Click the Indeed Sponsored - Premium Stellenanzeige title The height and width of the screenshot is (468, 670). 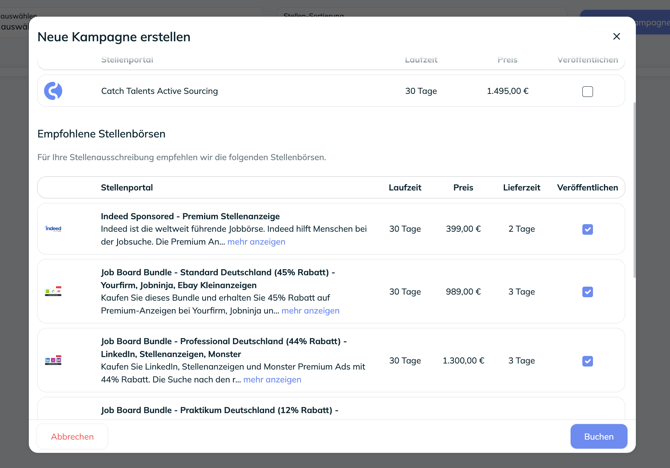click(x=190, y=216)
